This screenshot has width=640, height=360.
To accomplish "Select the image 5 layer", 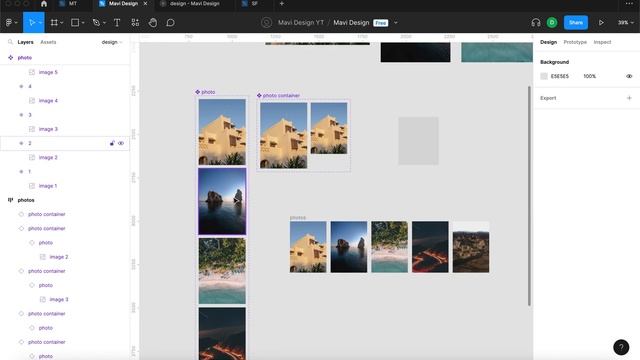I will tap(48, 72).
